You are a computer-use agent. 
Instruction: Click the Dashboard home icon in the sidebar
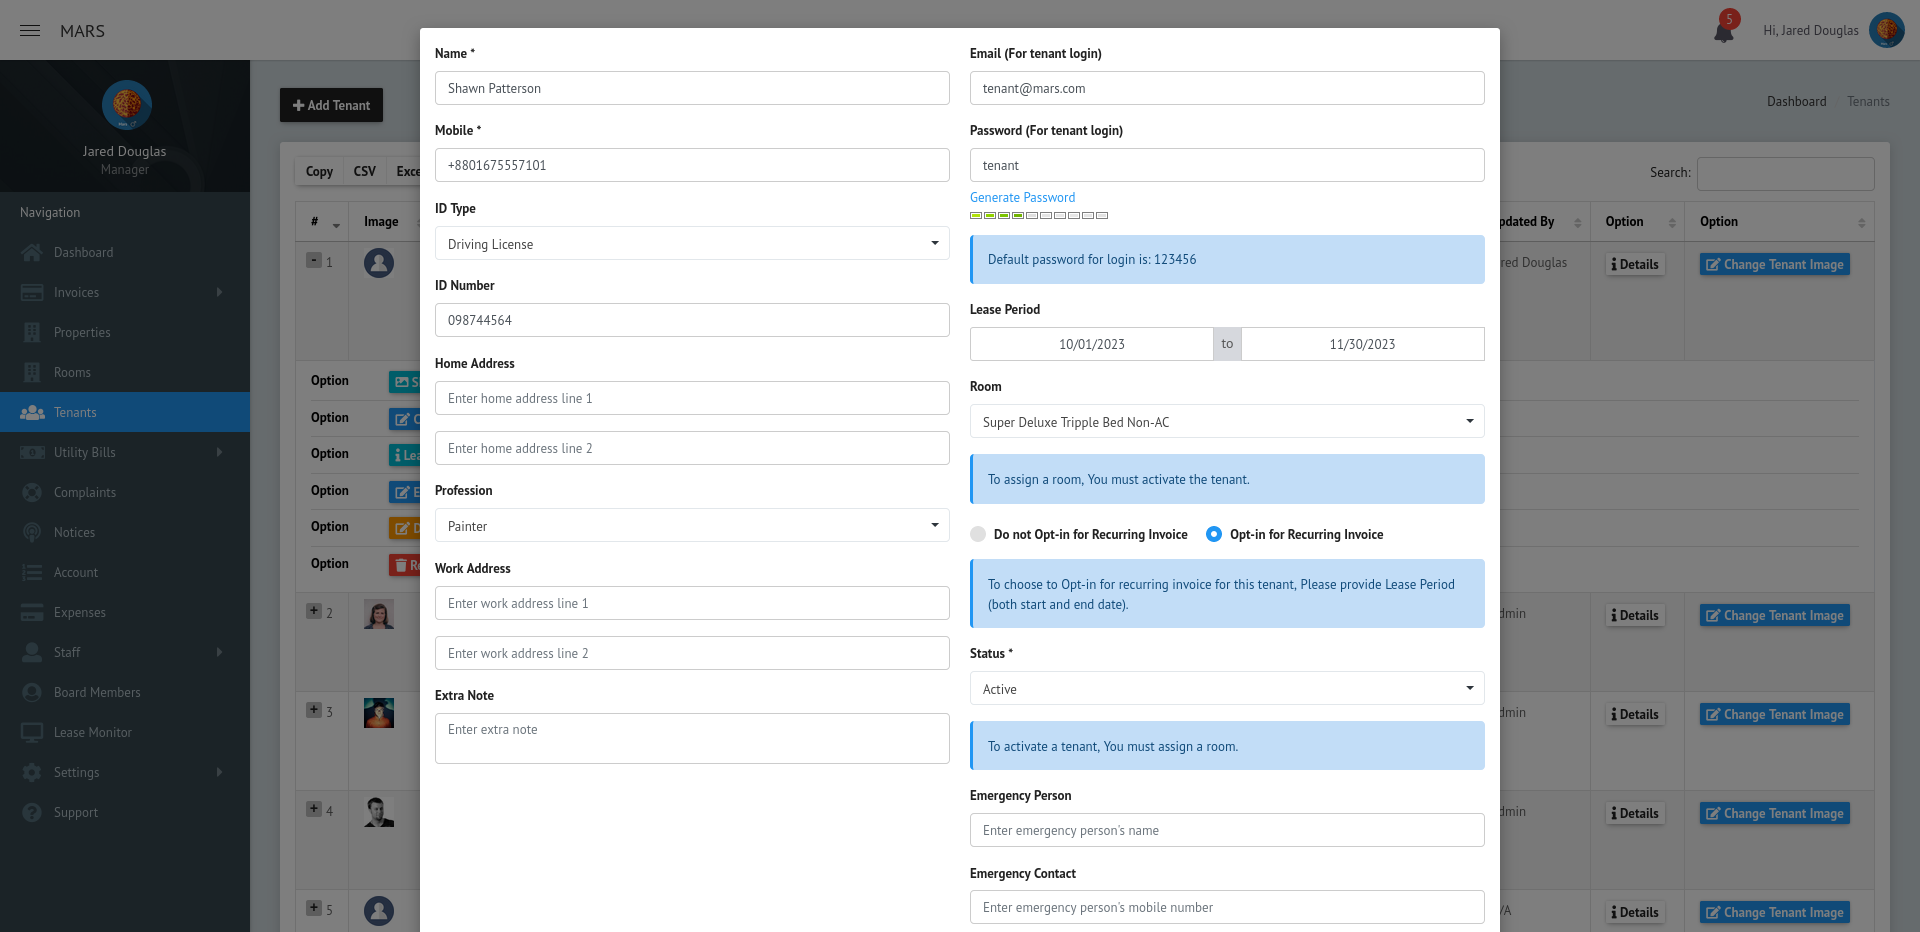[x=32, y=253]
